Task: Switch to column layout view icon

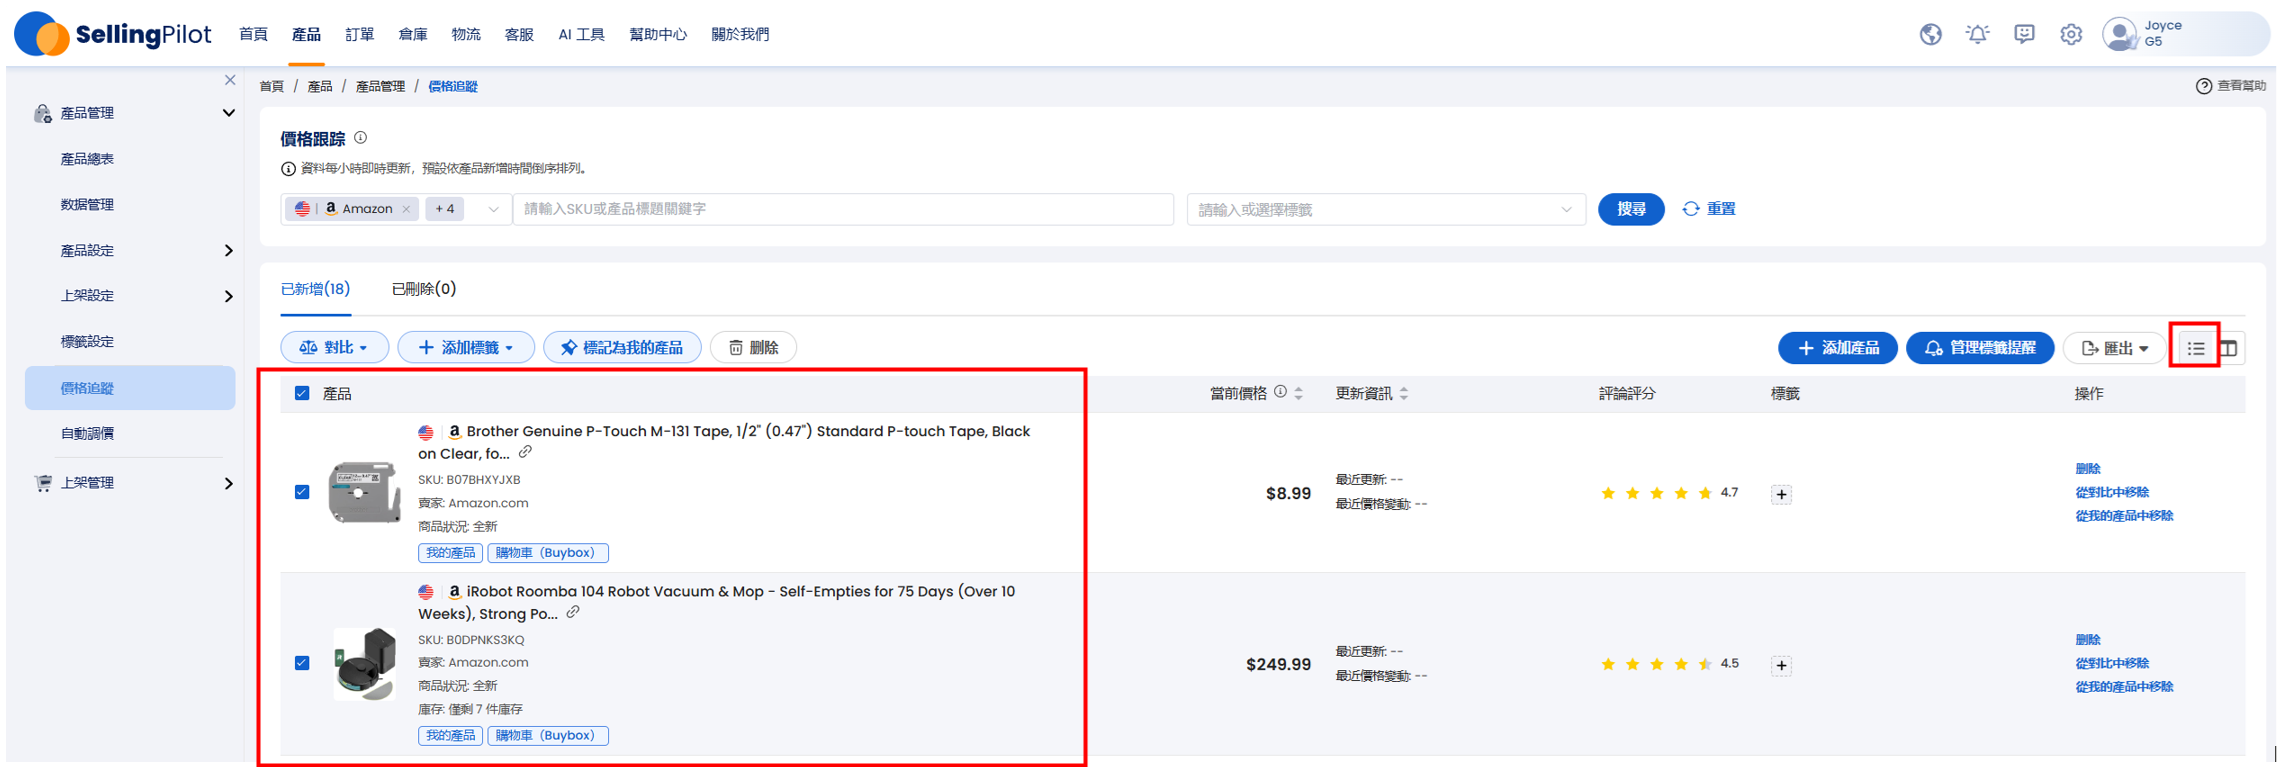Action: tap(2229, 348)
